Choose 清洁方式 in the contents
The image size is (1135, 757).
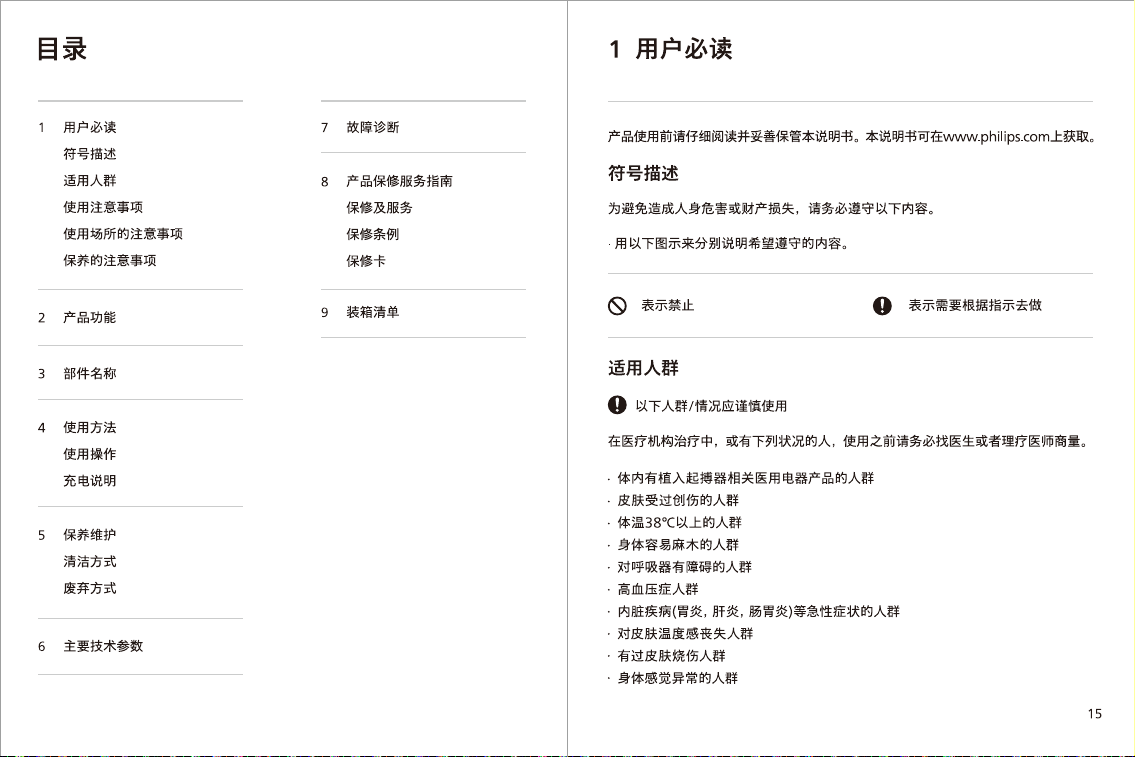[90, 562]
